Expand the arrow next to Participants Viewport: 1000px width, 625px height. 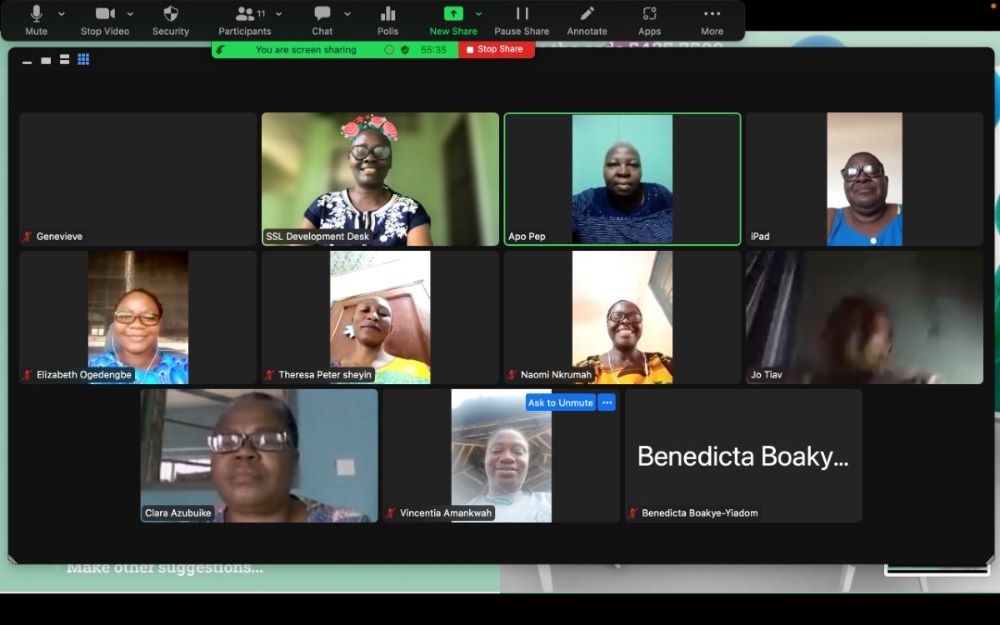(279, 14)
